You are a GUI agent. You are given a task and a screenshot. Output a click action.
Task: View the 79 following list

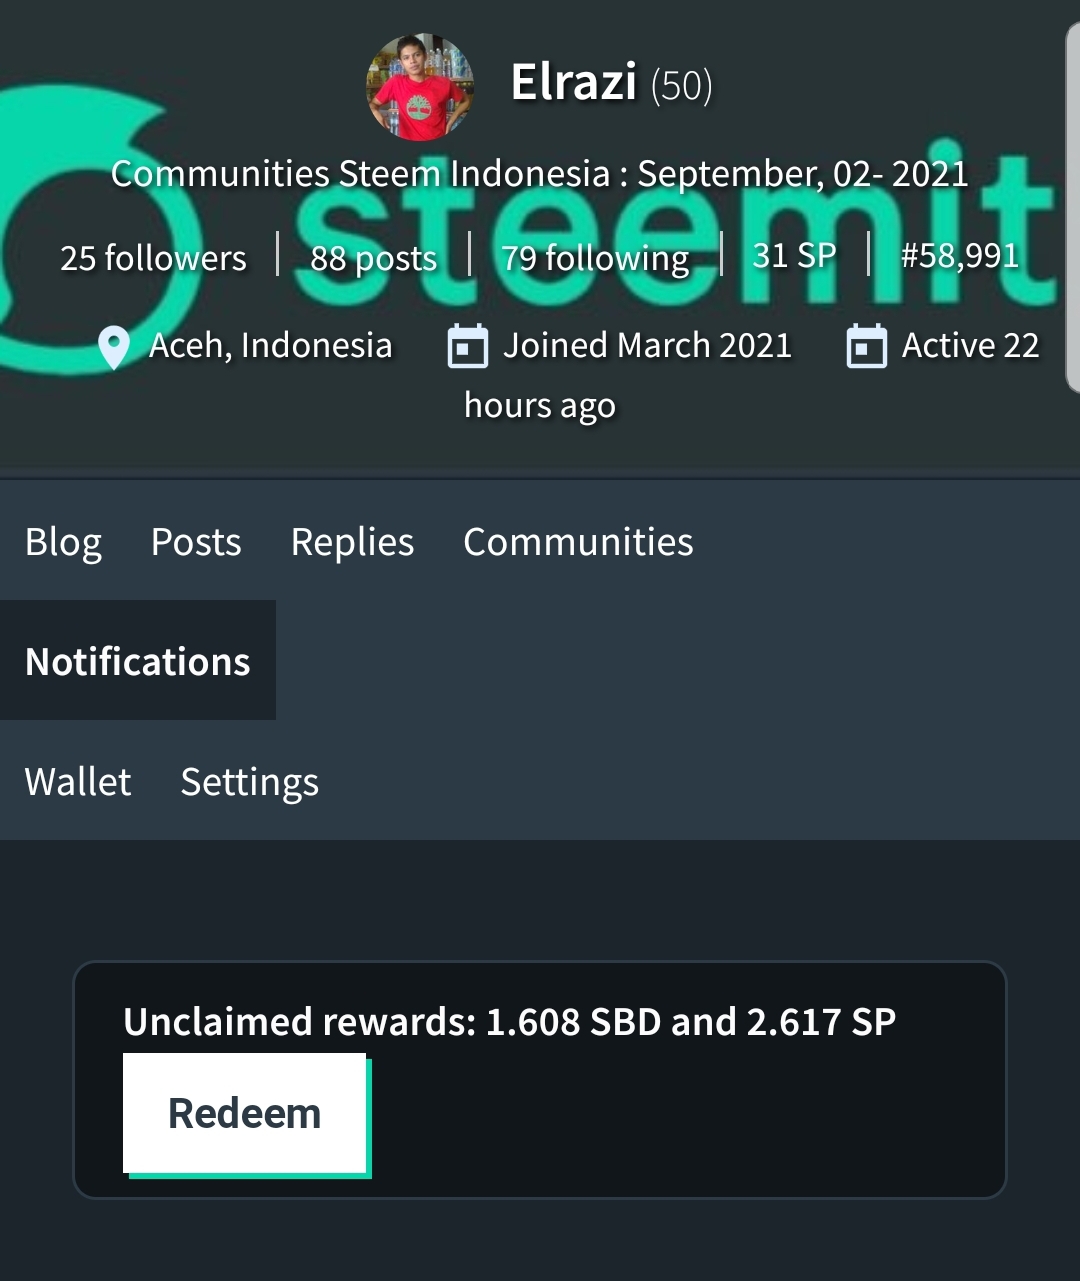tap(595, 259)
